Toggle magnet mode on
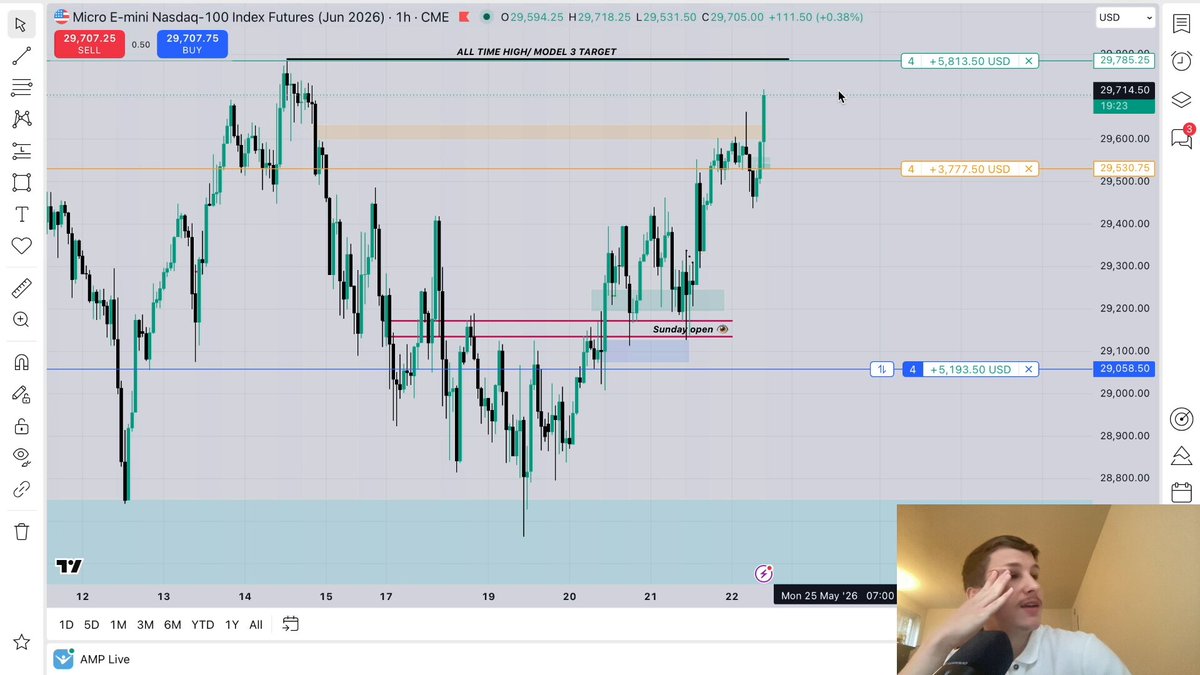This screenshot has width=1200, height=675. click(x=21, y=362)
